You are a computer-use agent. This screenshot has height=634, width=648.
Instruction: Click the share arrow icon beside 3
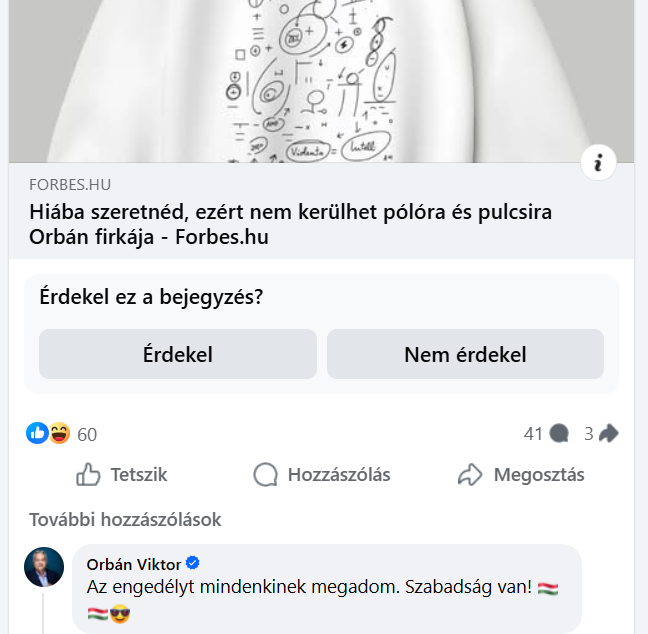tap(609, 434)
